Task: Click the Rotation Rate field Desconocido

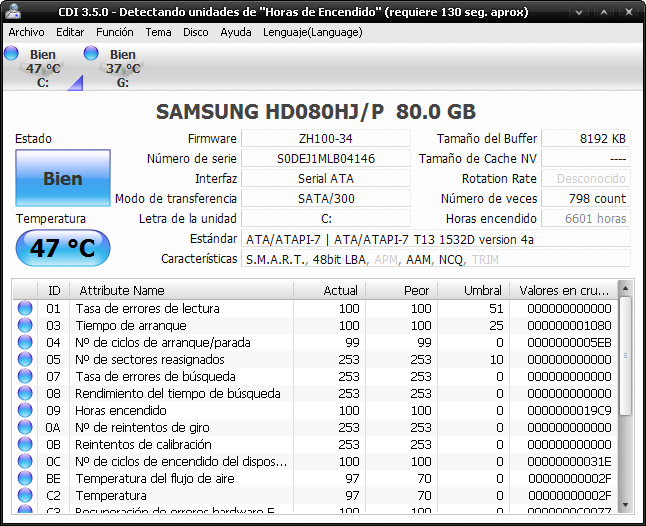Action: click(585, 178)
